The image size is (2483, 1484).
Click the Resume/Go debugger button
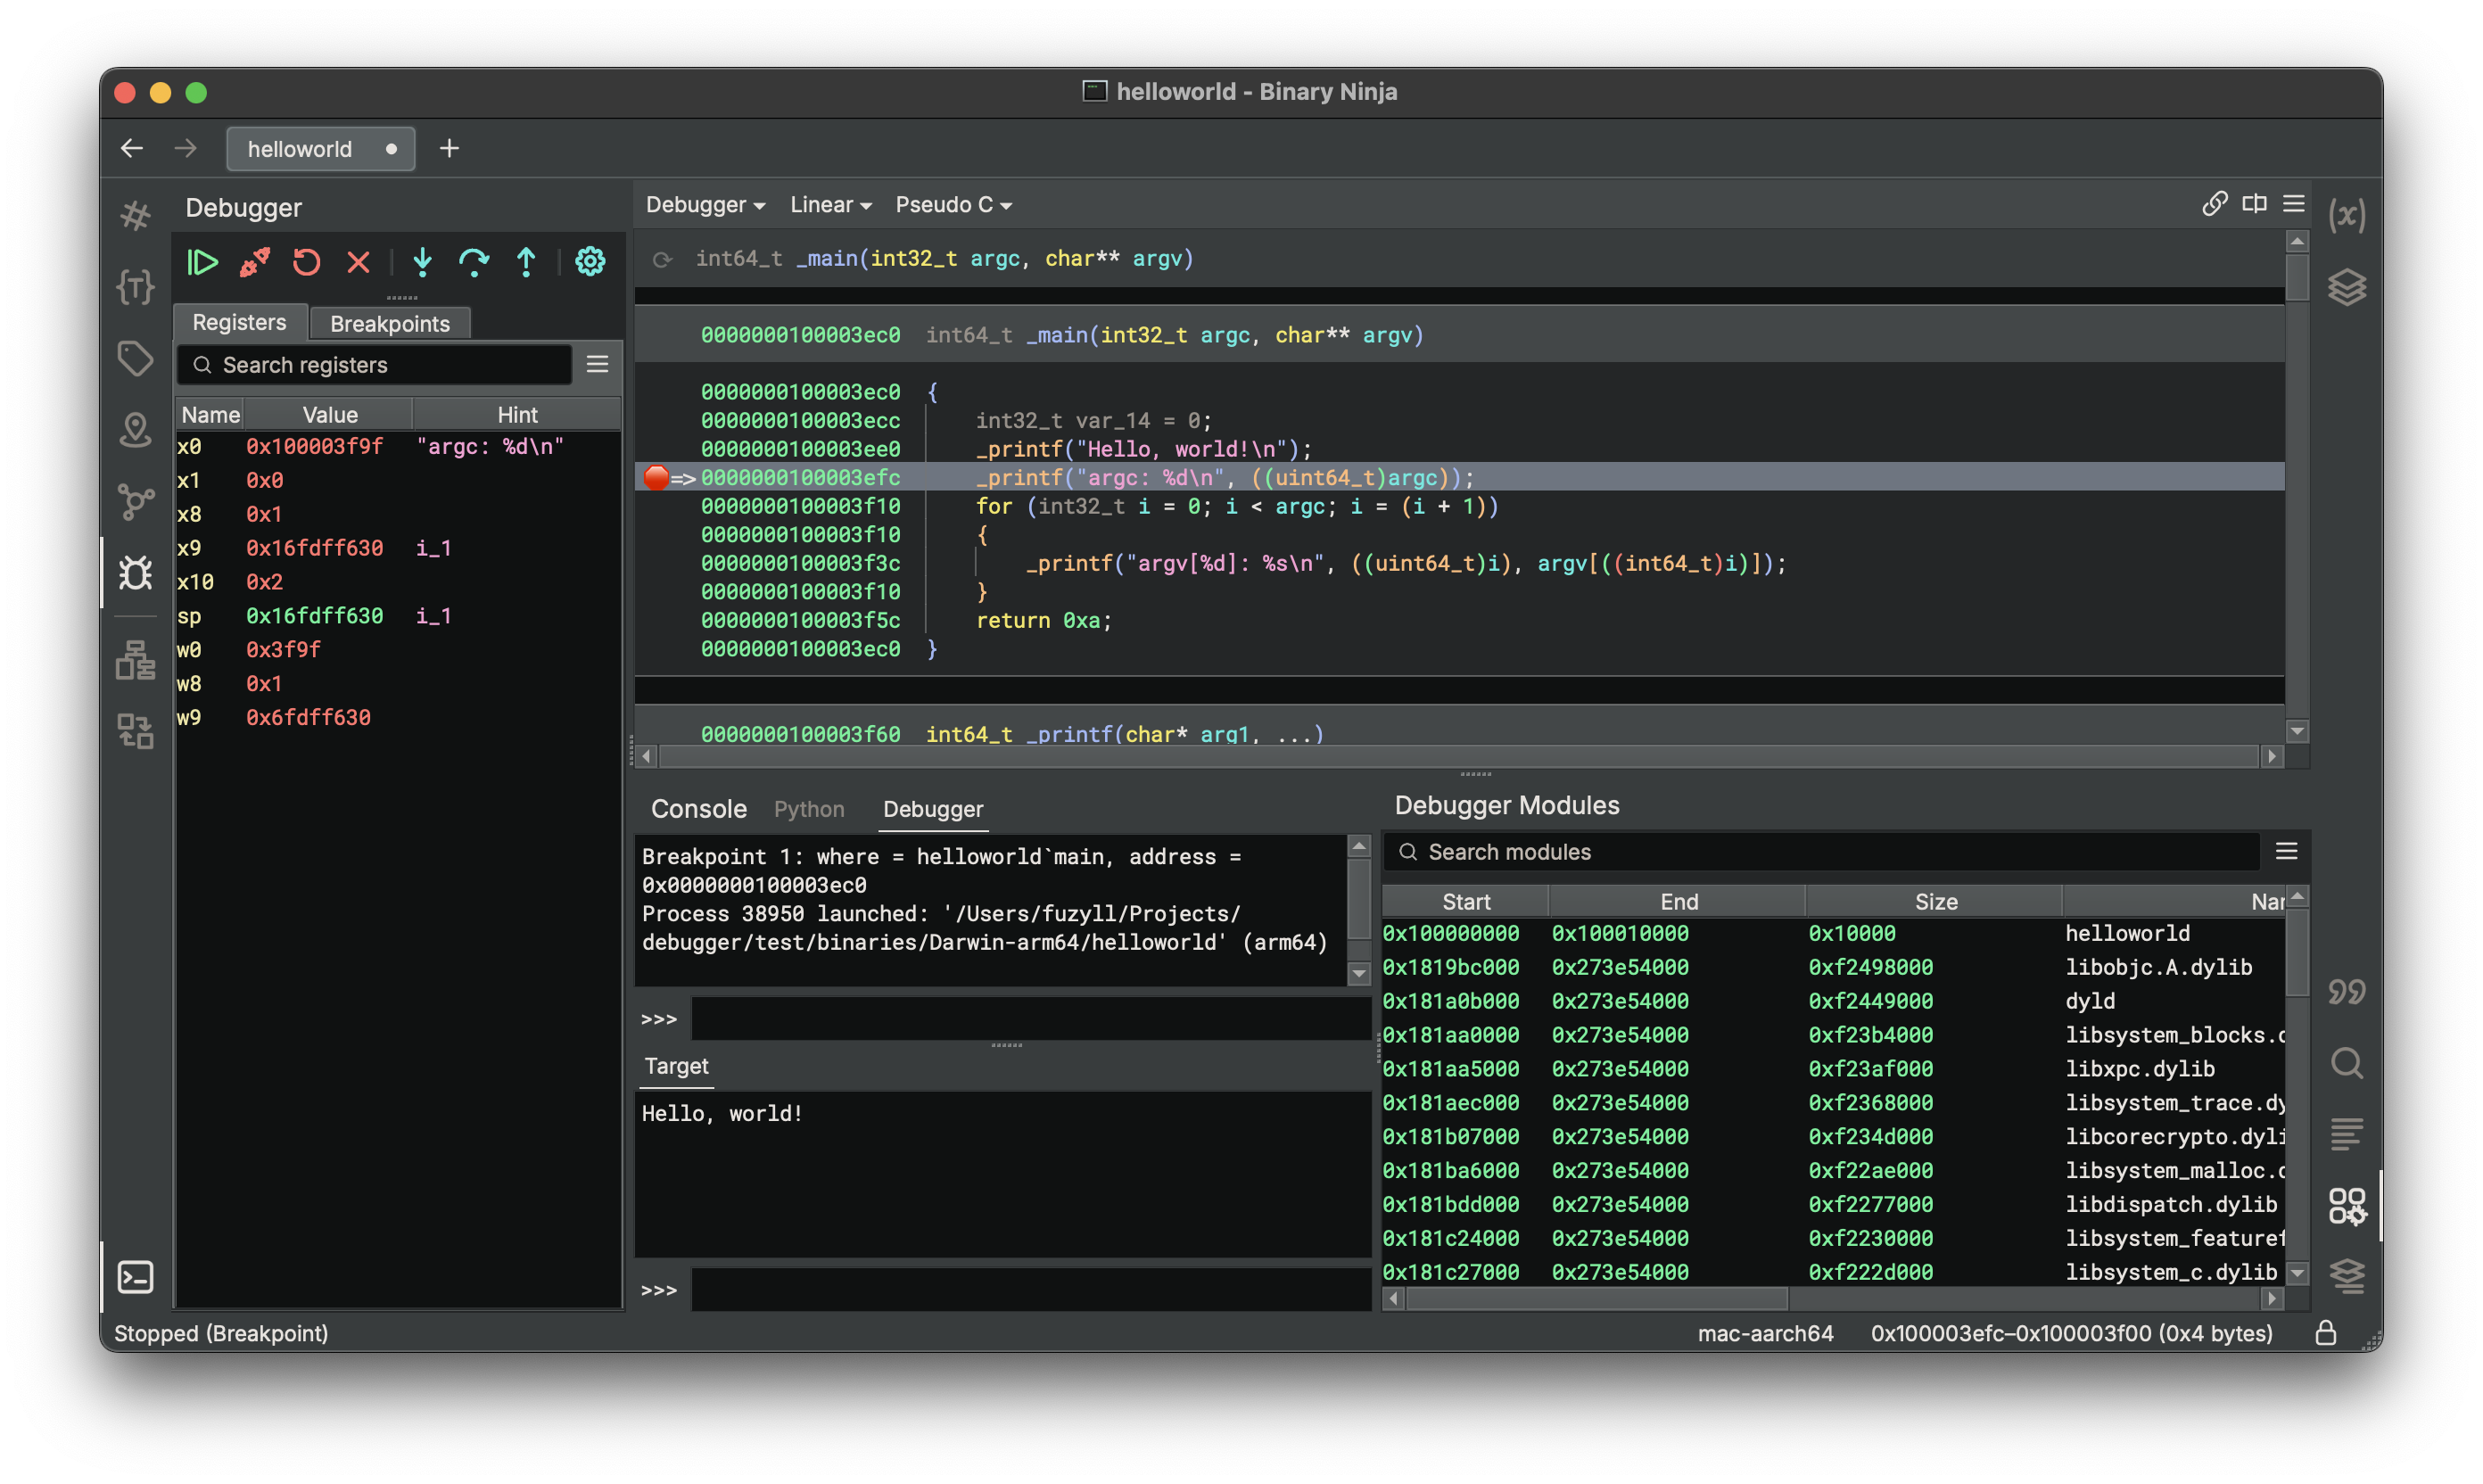(x=202, y=262)
